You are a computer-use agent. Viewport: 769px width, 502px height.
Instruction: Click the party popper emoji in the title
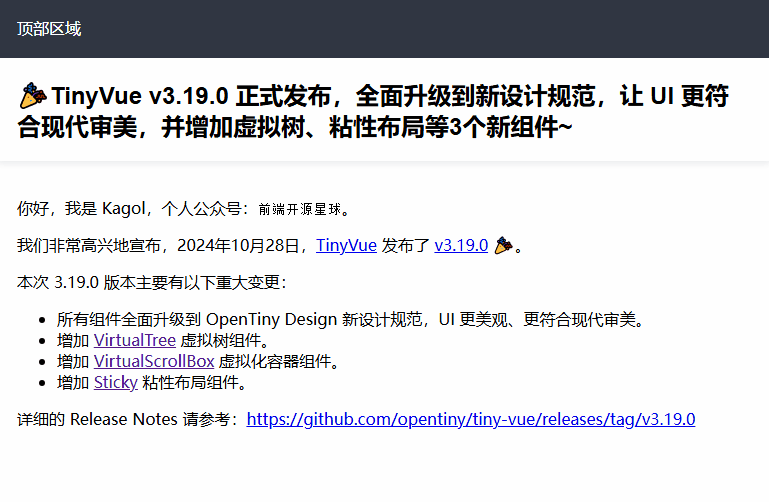[x=33, y=96]
